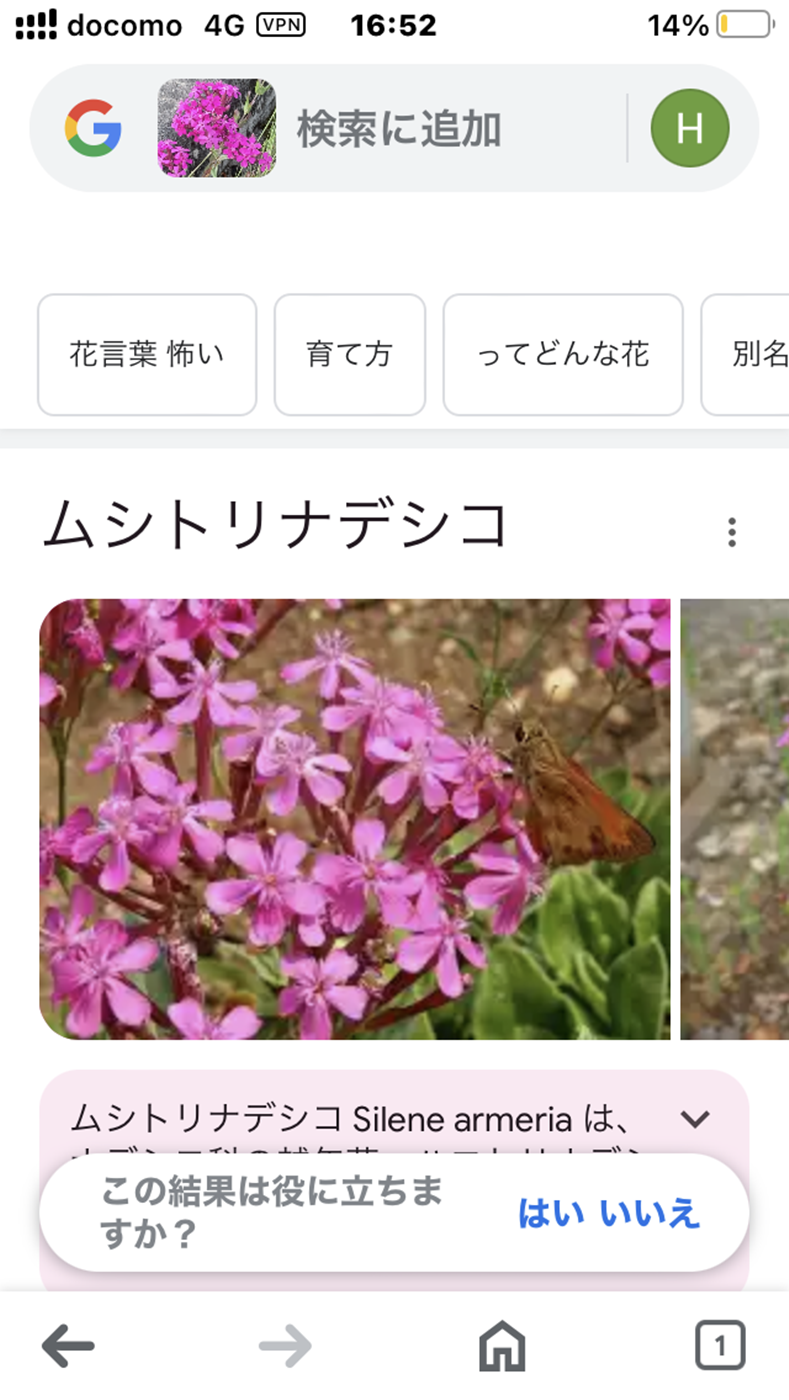789x1400 pixels.
Task: Open the green H account avatar
Action: [x=690, y=128]
